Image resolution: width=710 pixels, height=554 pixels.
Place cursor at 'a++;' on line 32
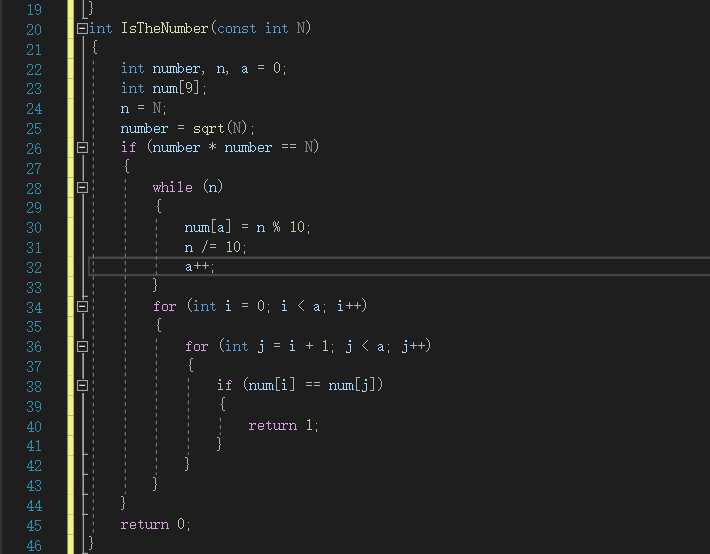click(x=199, y=266)
